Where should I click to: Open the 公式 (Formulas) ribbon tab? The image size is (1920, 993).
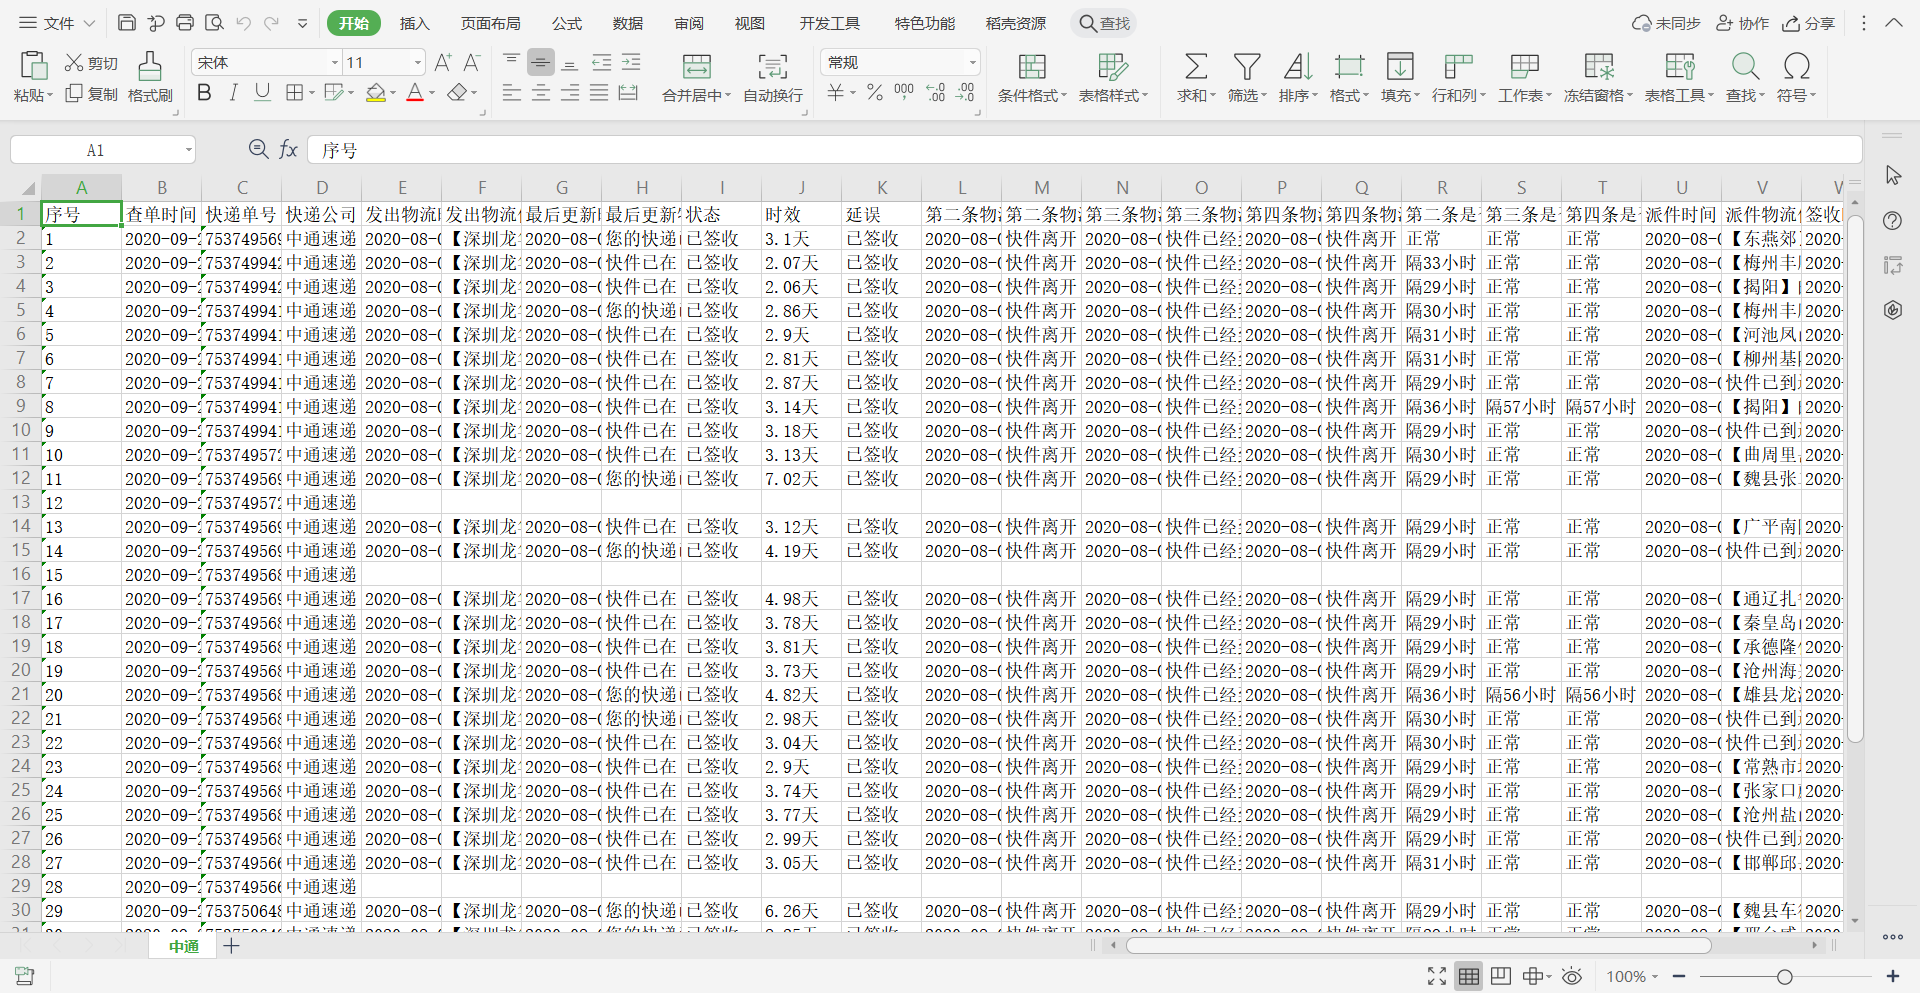pyautogui.click(x=566, y=23)
